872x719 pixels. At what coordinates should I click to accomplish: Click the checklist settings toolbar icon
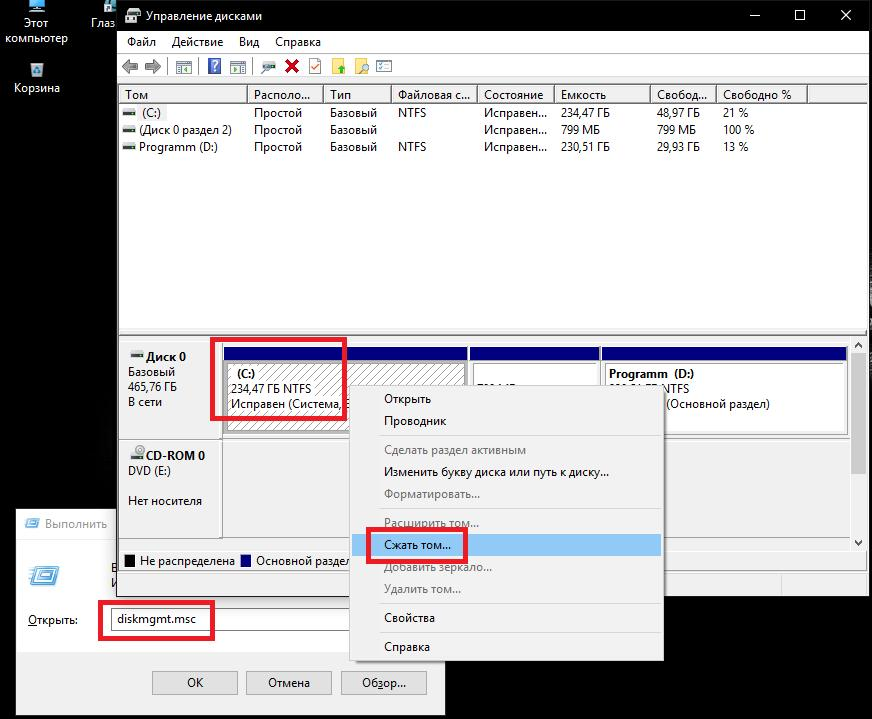(x=384, y=66)
